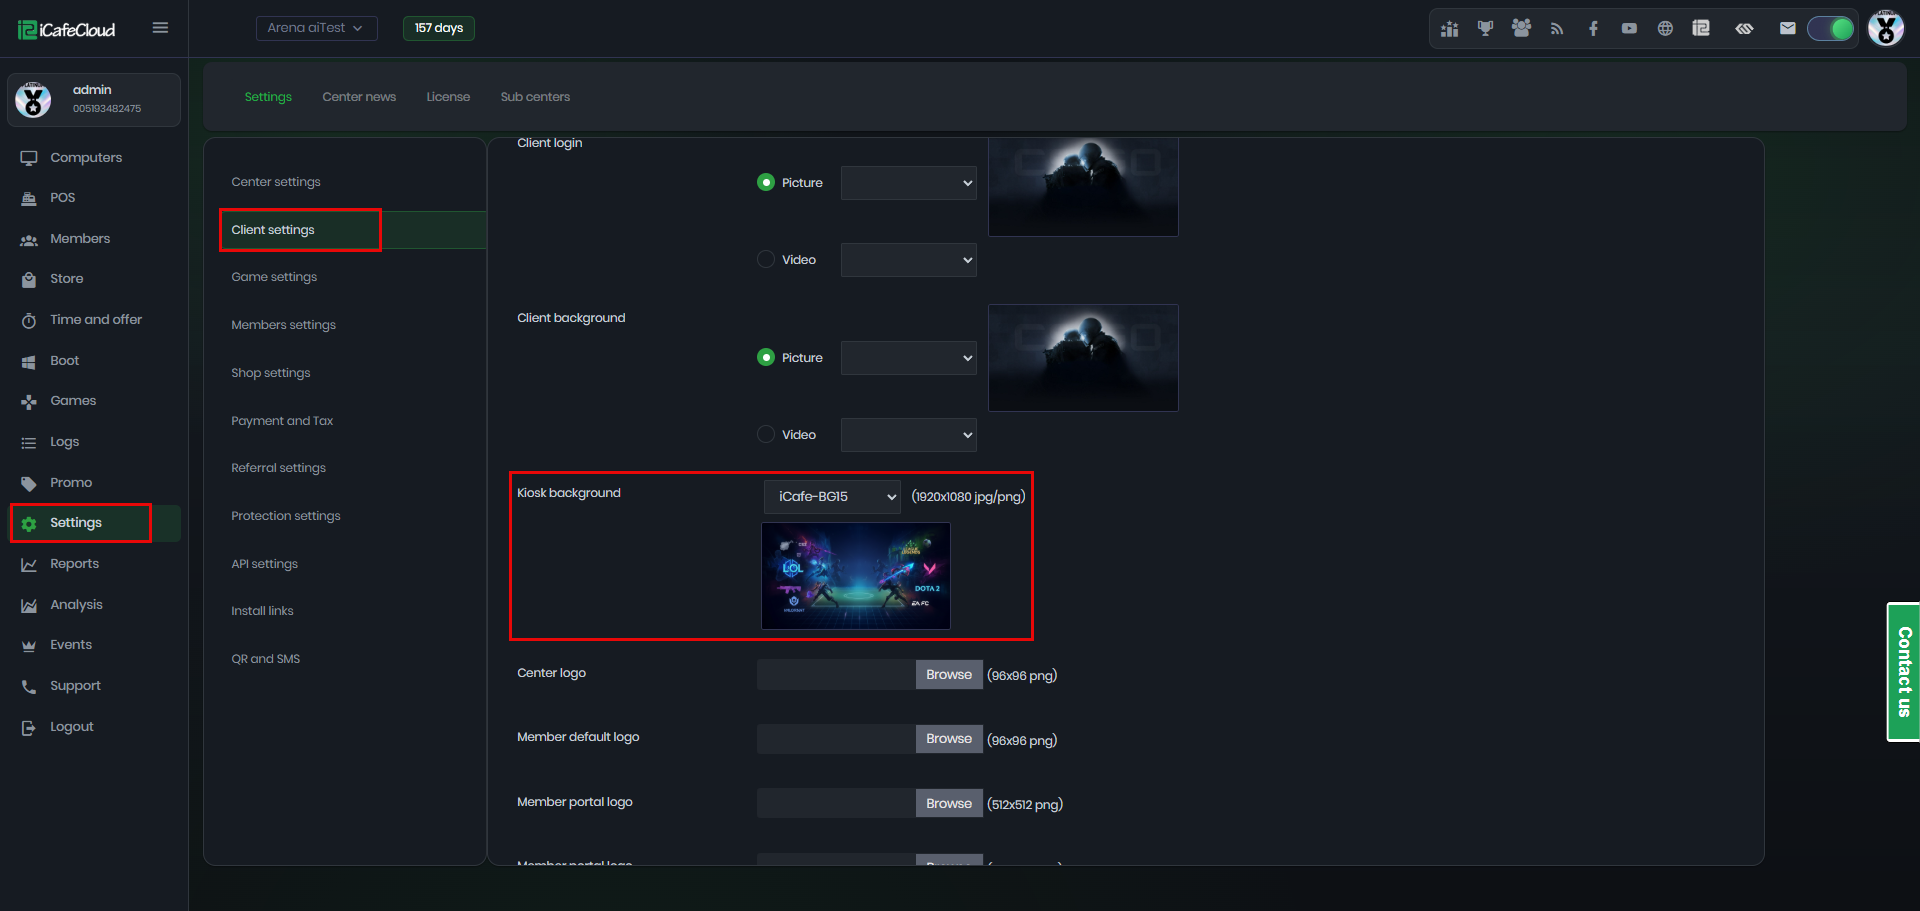Click the Settings gear icon in the sidebar

(29, 523)
